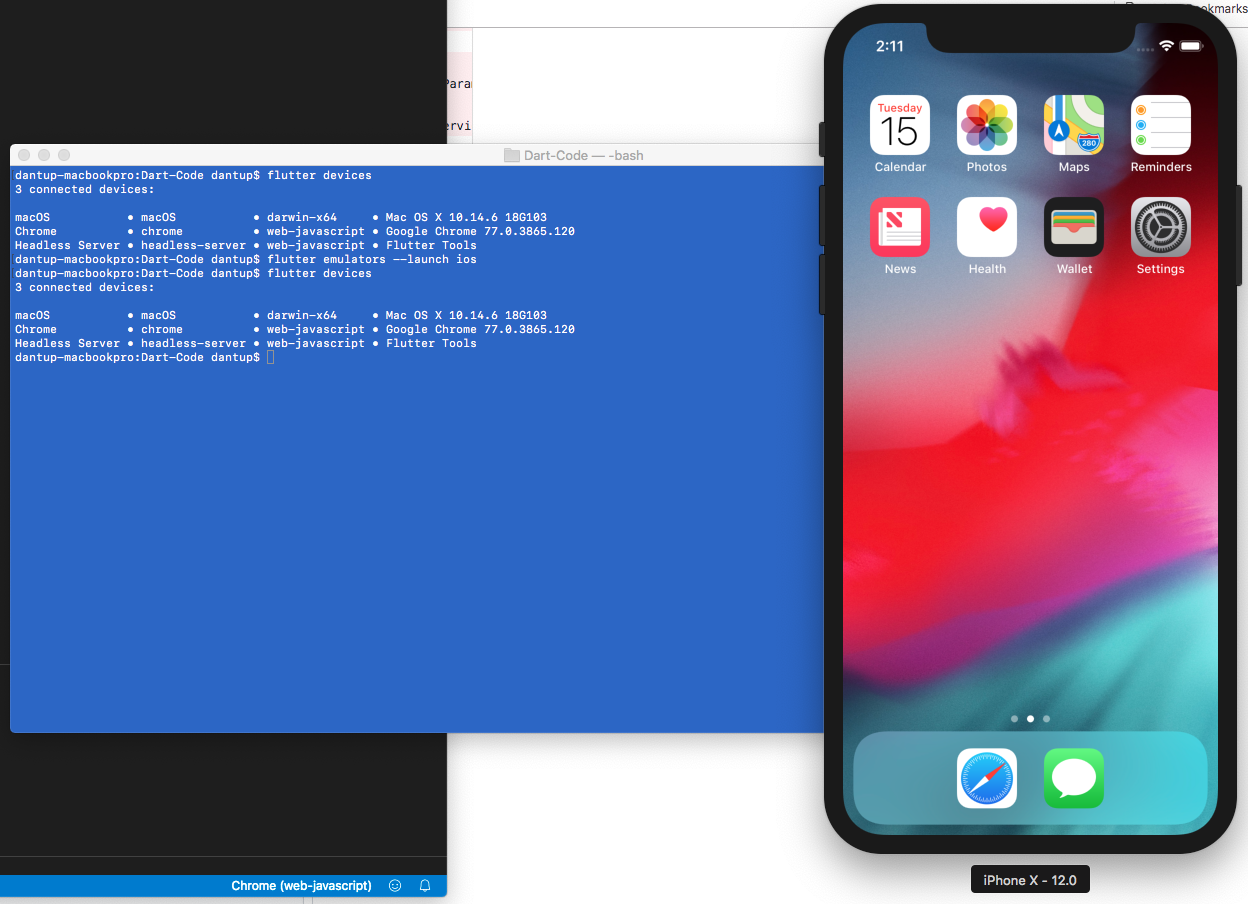
Task: Tap the Wi-Fi indicator on the iPhone status bar
Action: tap(1166, 47)
